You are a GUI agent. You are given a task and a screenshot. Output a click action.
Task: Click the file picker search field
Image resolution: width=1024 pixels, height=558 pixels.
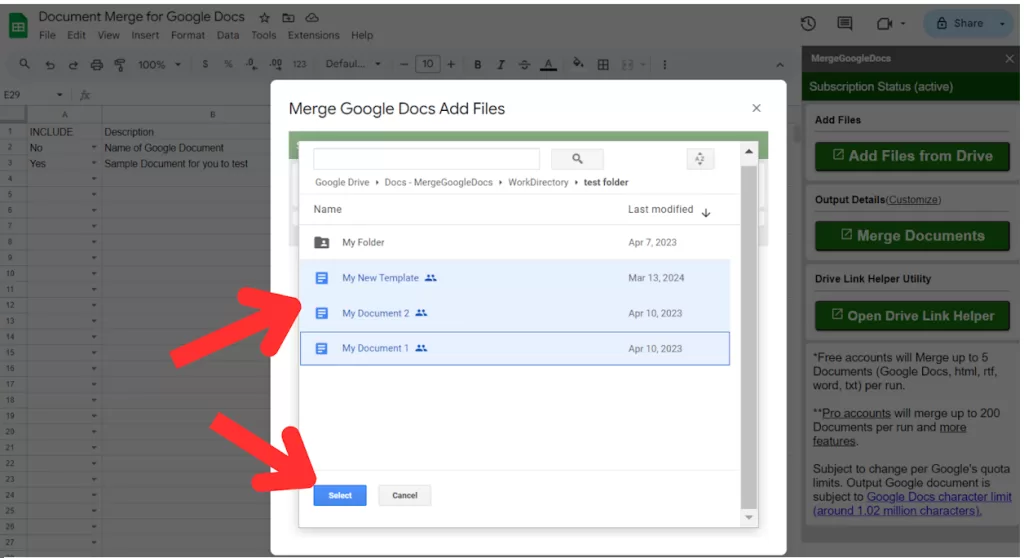click(426, 159)
